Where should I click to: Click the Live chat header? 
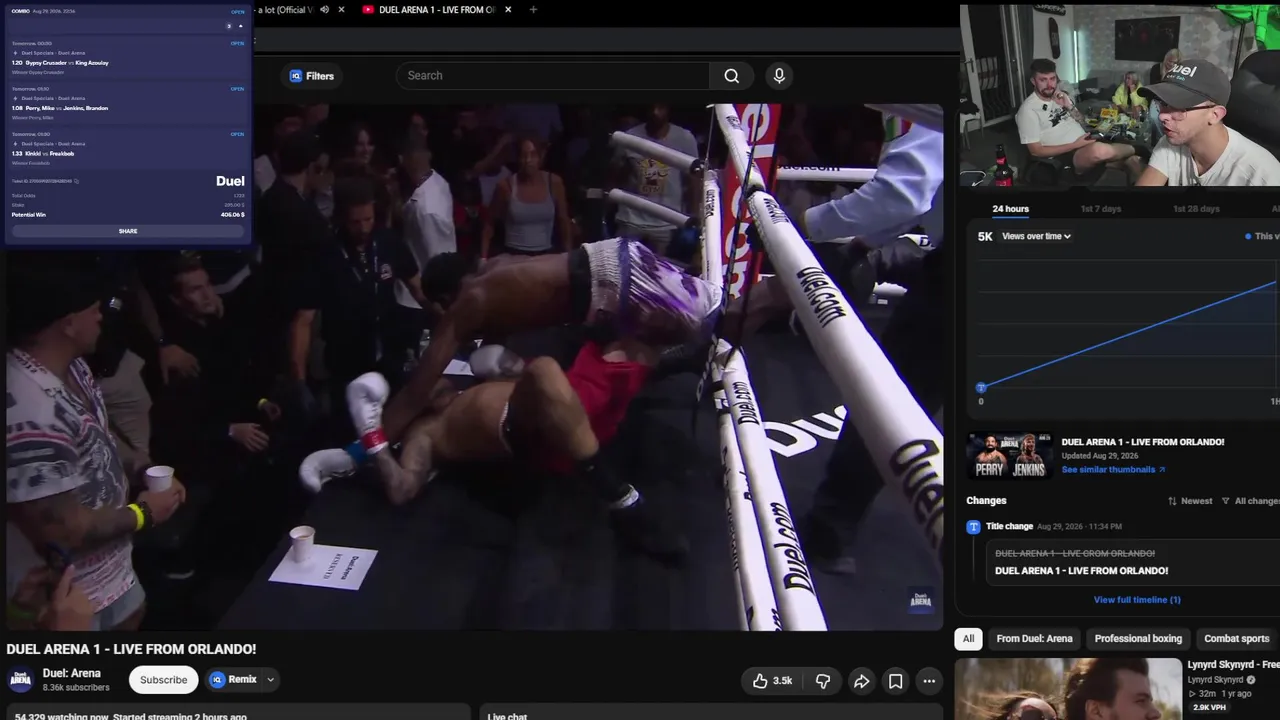pos(507,716)
